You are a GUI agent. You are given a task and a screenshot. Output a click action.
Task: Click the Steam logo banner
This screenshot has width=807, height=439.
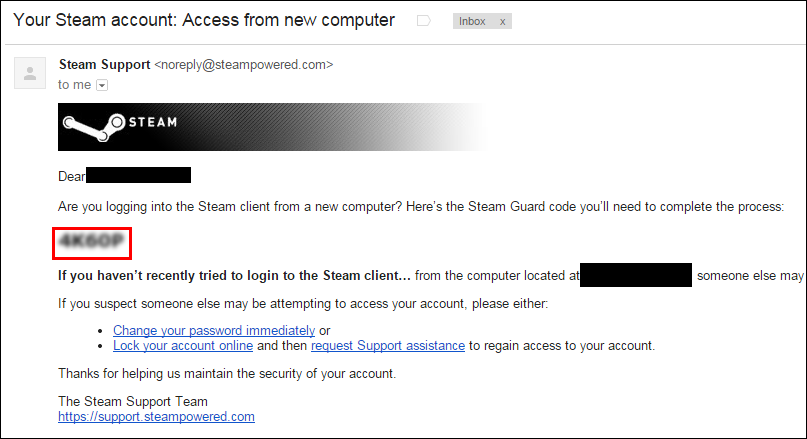click(272, 127)
